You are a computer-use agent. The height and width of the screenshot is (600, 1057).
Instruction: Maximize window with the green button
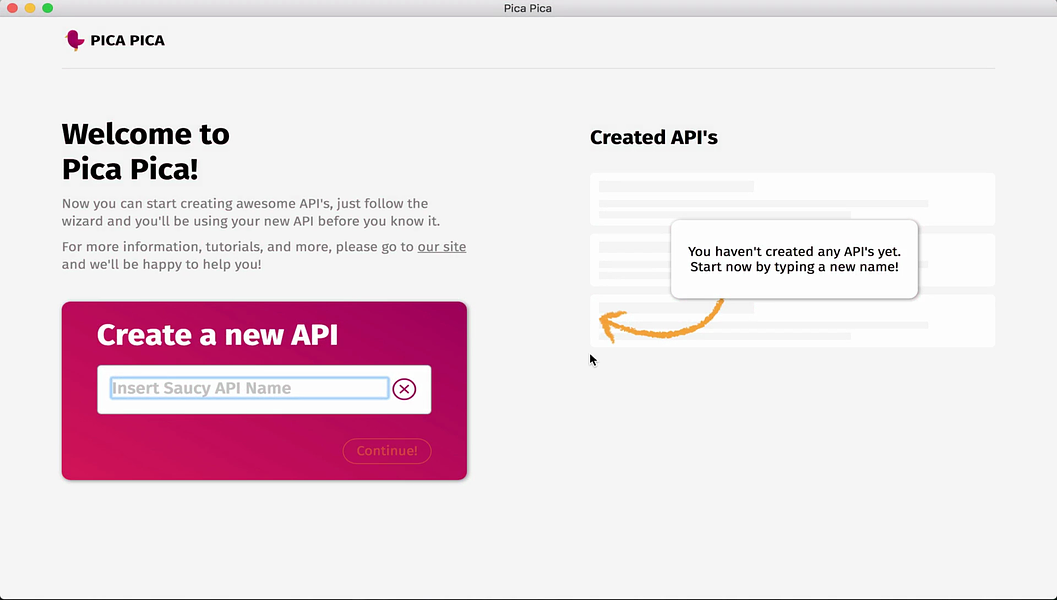click(x=47, y=8)
